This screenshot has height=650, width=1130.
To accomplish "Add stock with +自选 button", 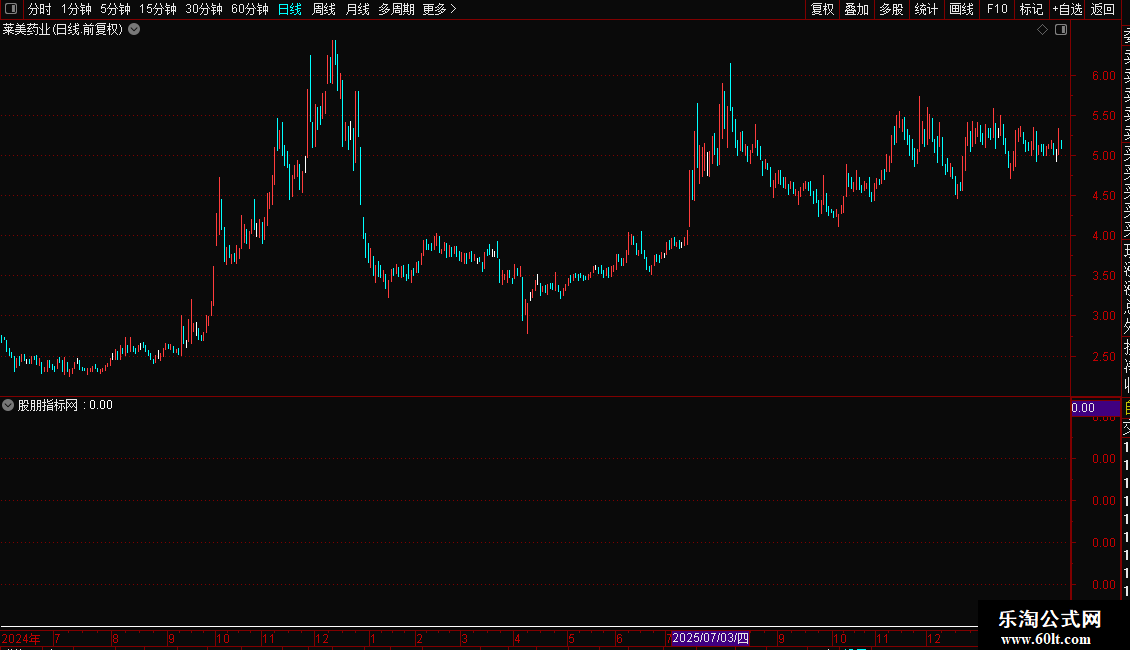I will 1067,9.
